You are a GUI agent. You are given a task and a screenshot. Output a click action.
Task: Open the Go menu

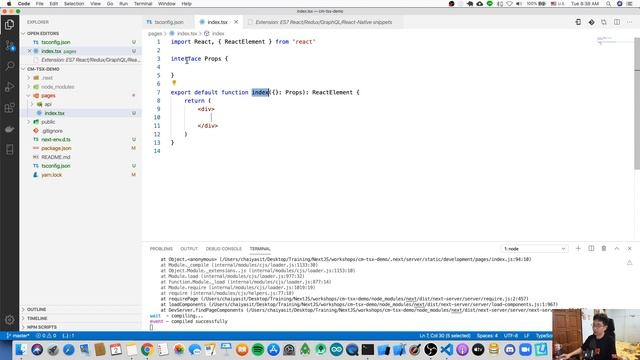click(110, 4)
